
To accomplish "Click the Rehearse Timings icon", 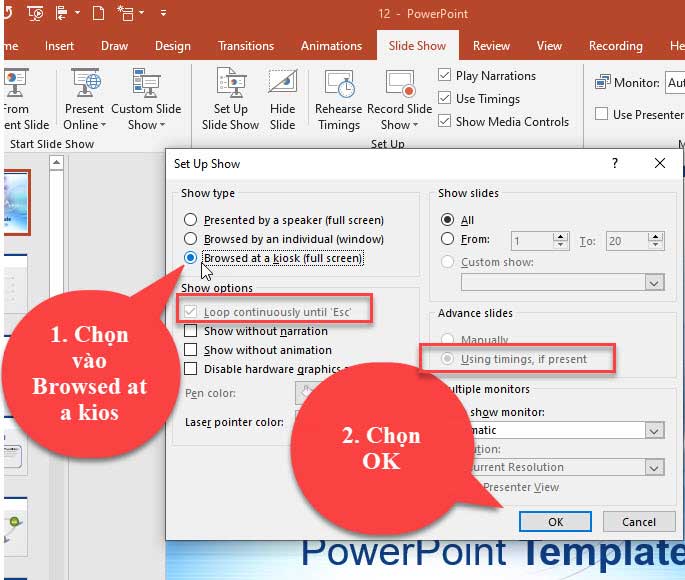I will (x=339, y=83).
